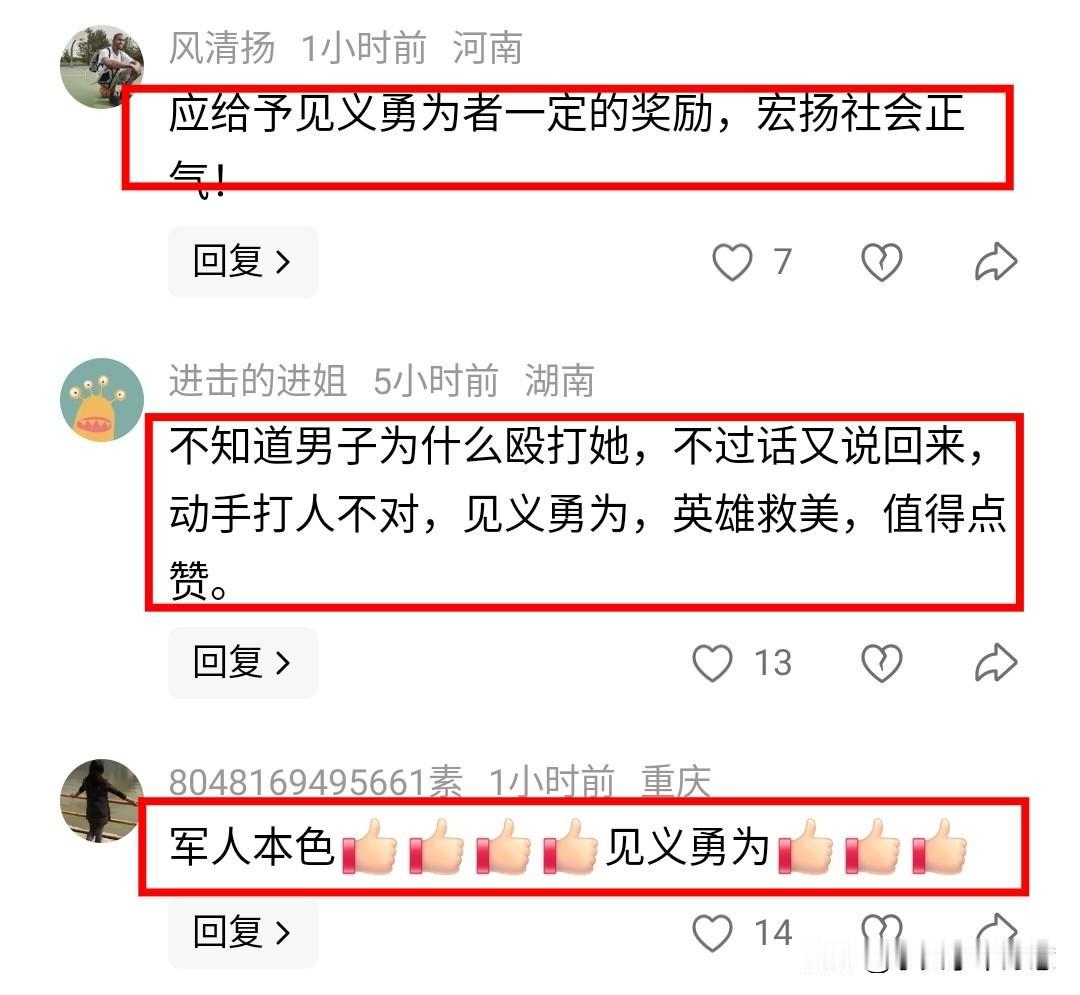
Task: Share 进击的进姐's comment
Action: click(996, 662)
